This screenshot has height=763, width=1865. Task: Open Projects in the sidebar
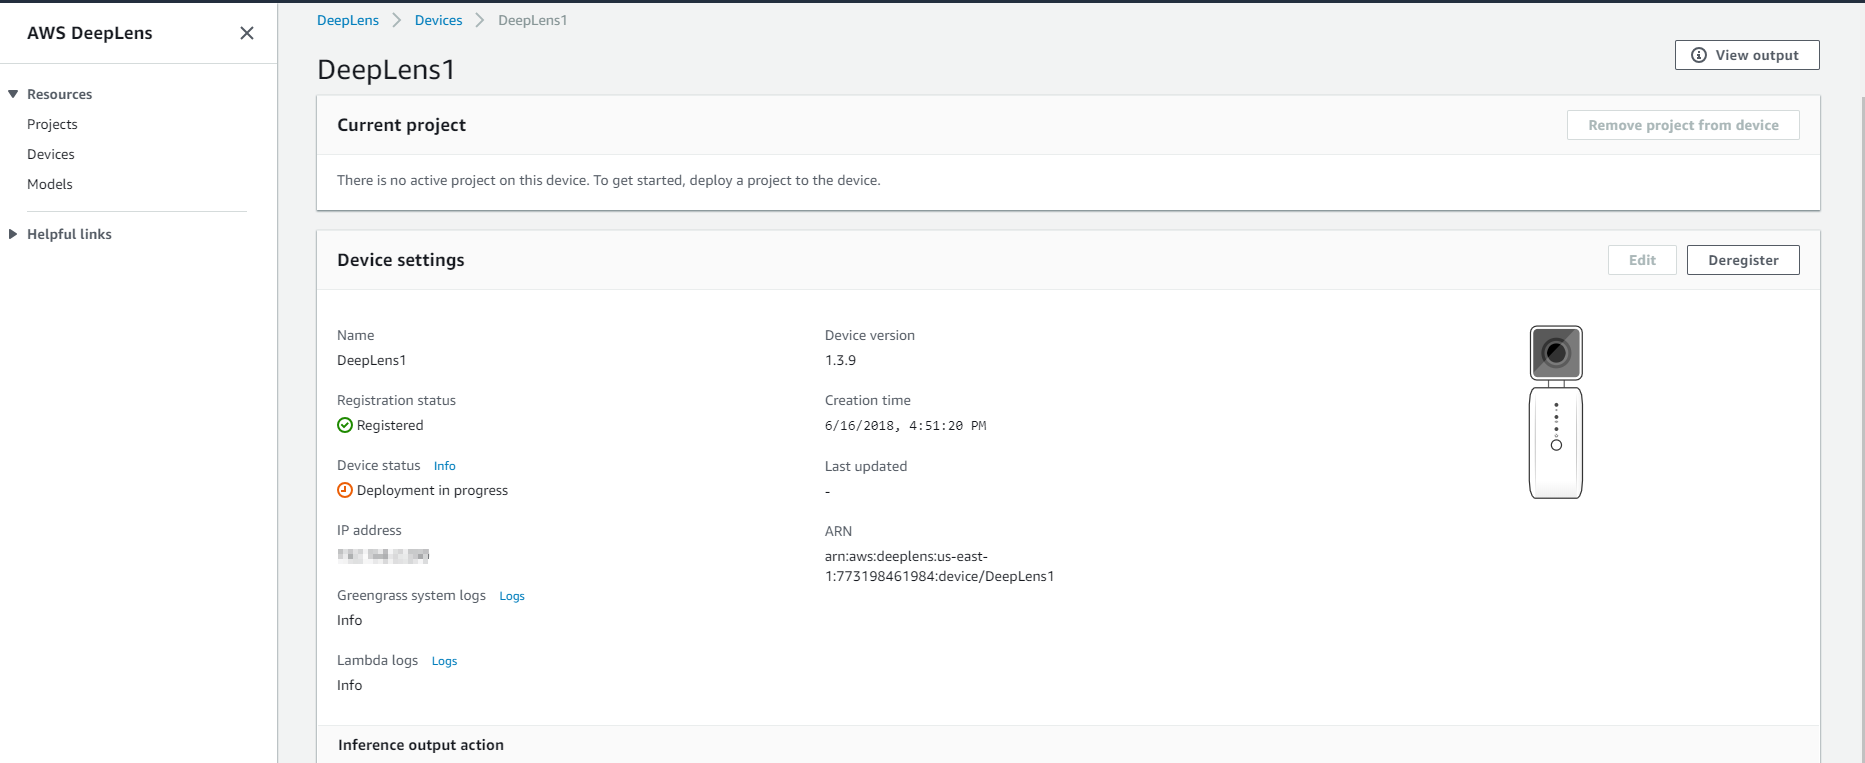point(52,124)
